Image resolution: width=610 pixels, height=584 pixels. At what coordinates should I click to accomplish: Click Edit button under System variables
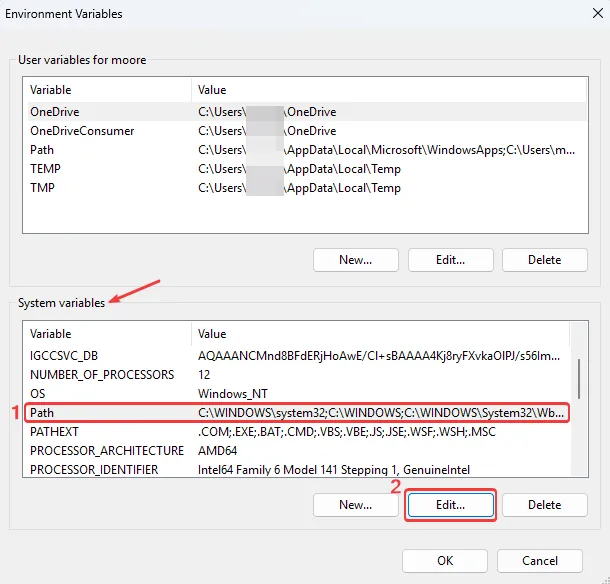tap(450, 505)
